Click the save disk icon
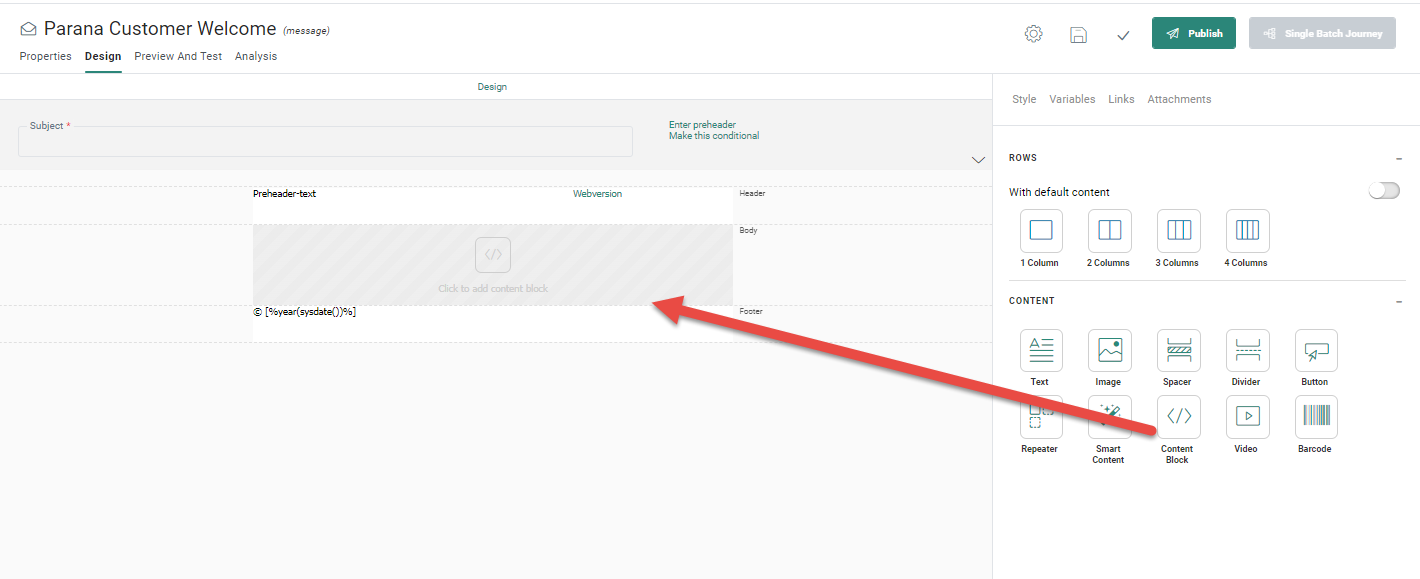This screenshot has height=579, width=1420. (1078, 34)
